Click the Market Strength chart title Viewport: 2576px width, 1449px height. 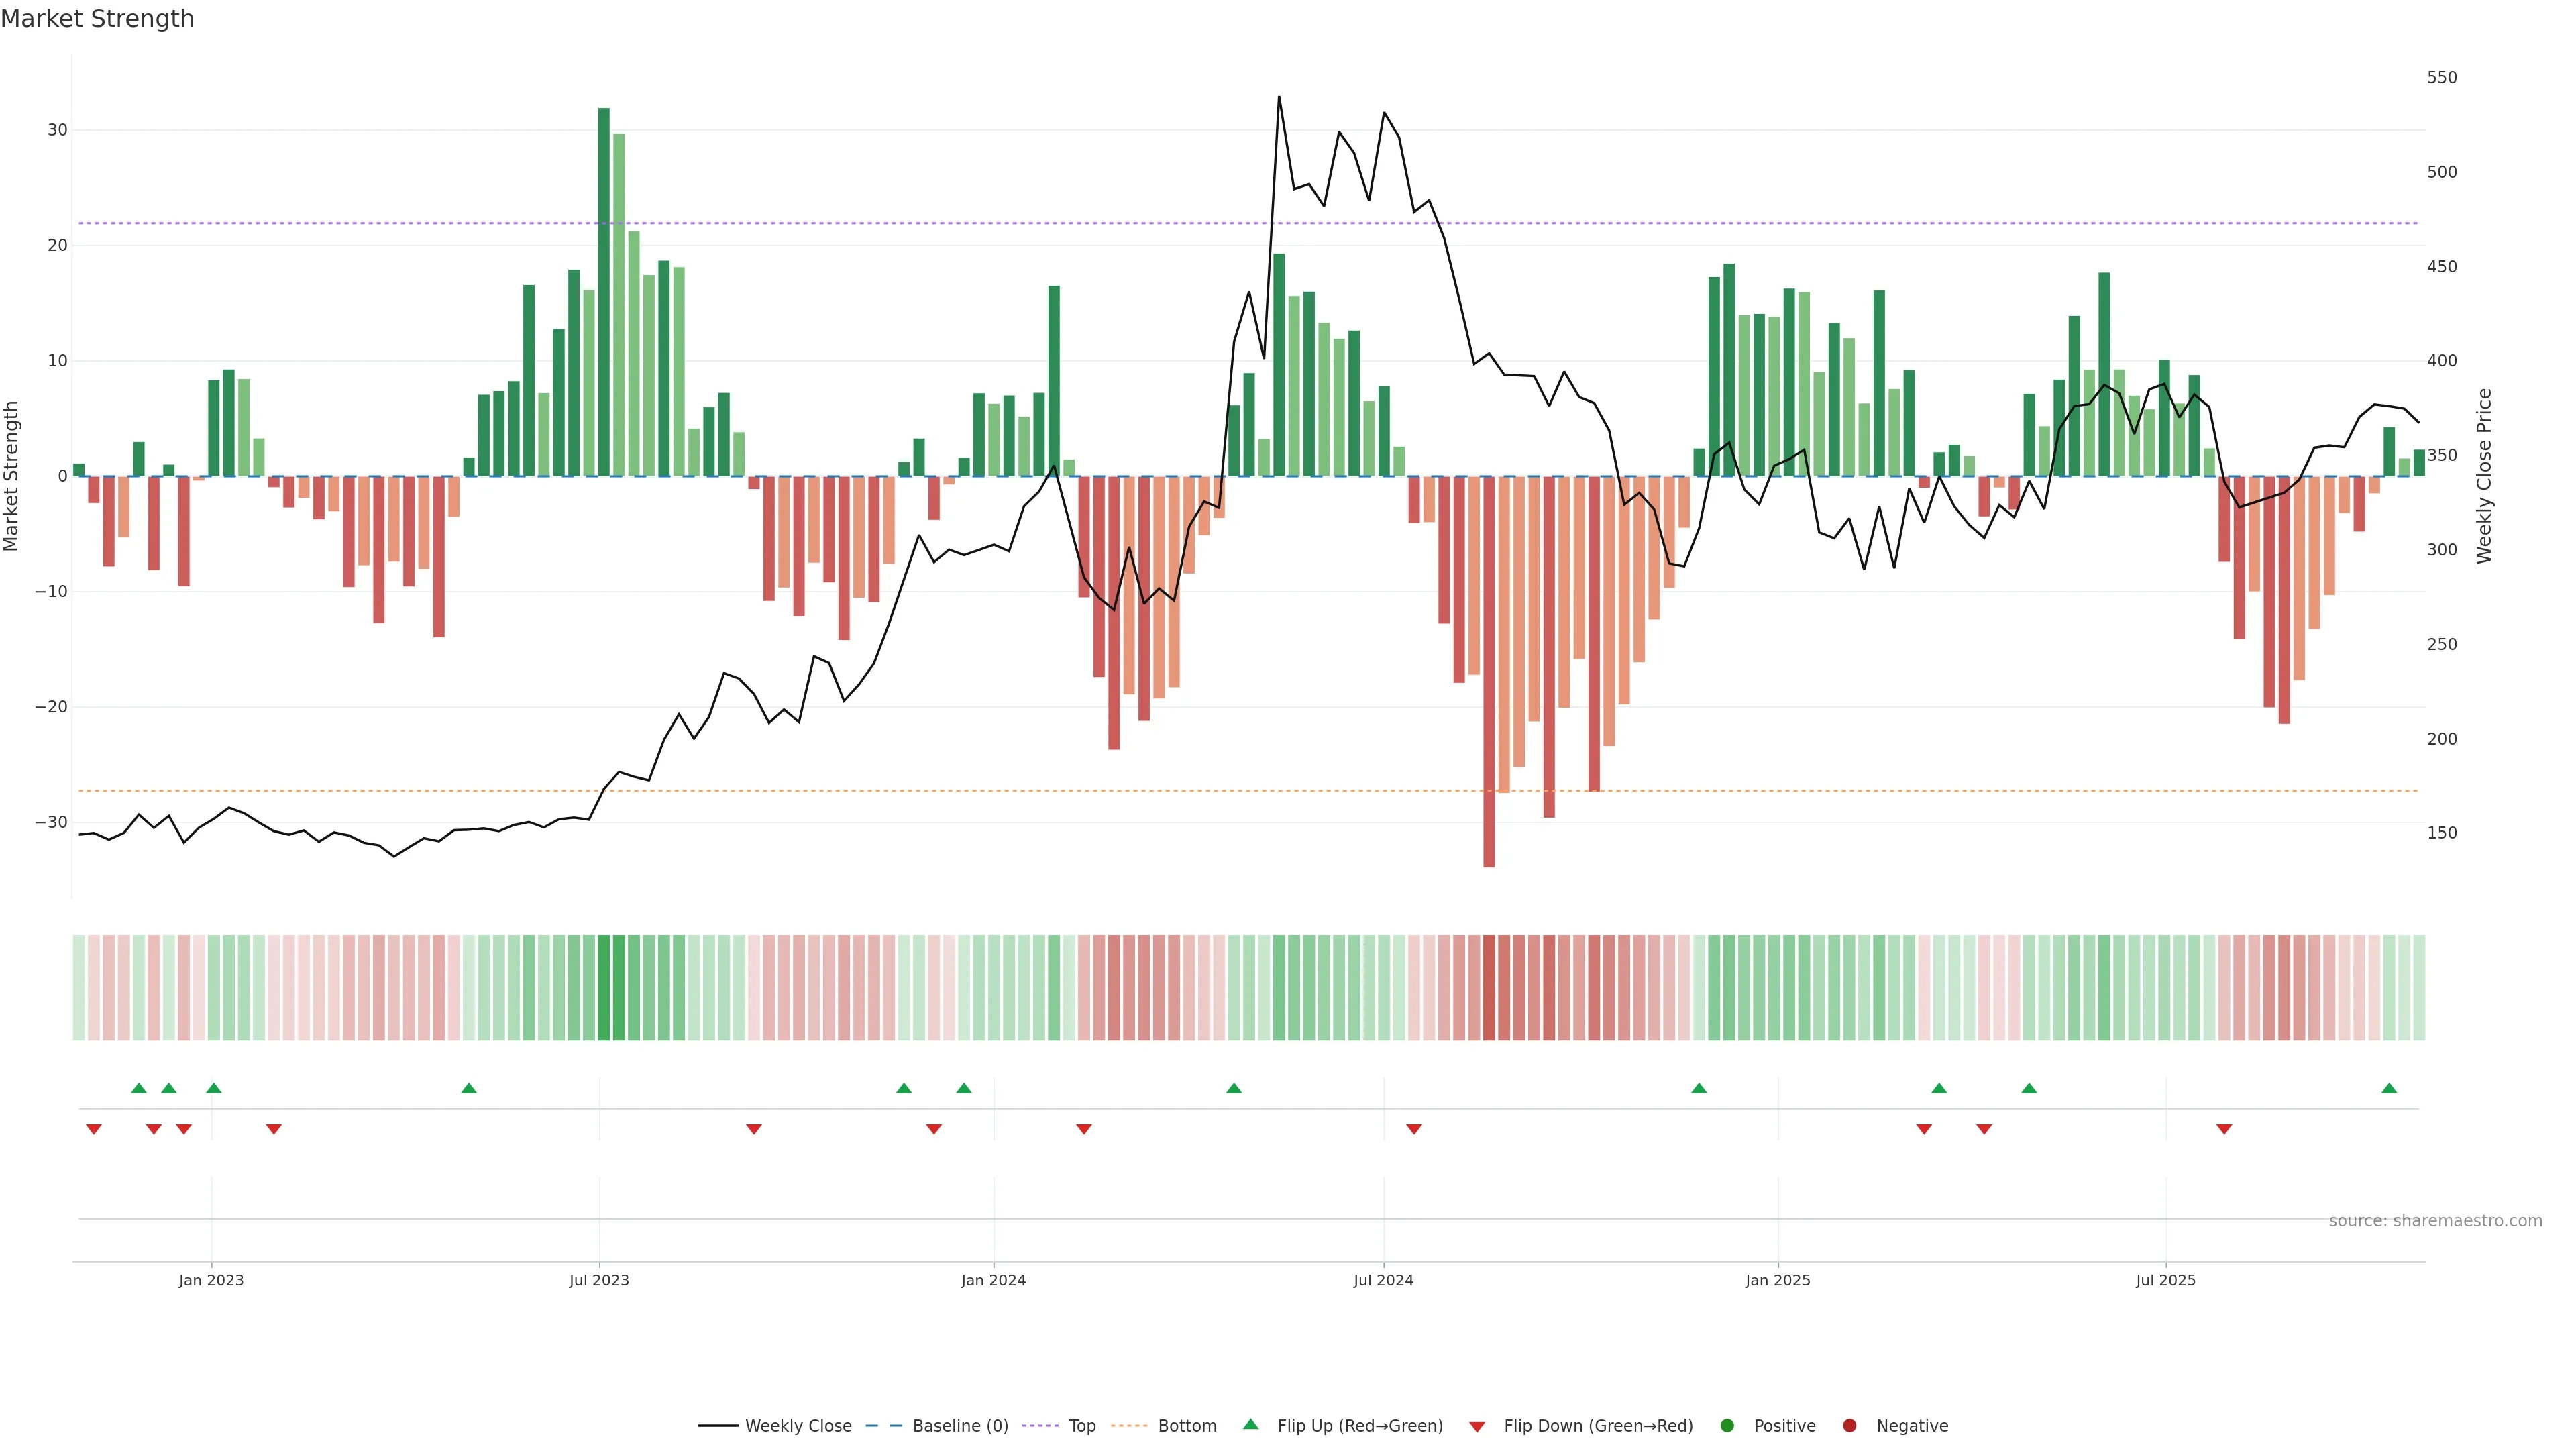tap(97, 19)
